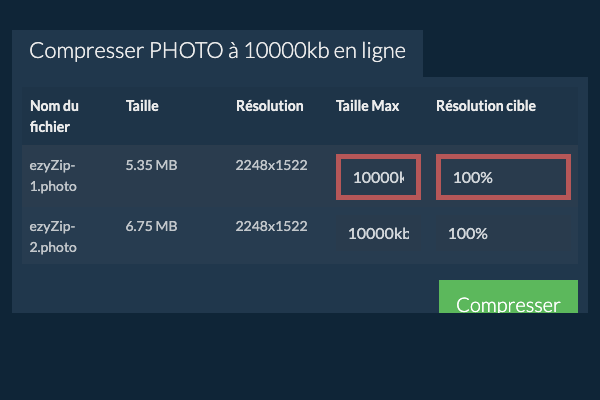
Task: Click the Taille column header
Action: pos(142,106)
